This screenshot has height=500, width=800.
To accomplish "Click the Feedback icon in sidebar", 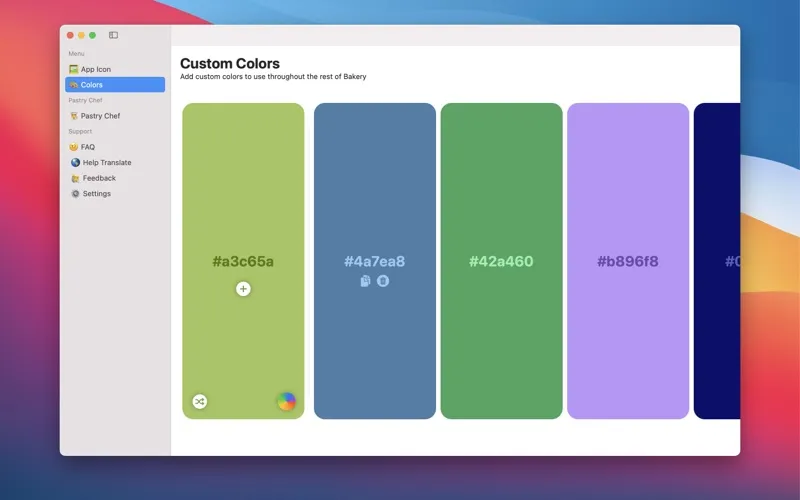I will point(76,178).
